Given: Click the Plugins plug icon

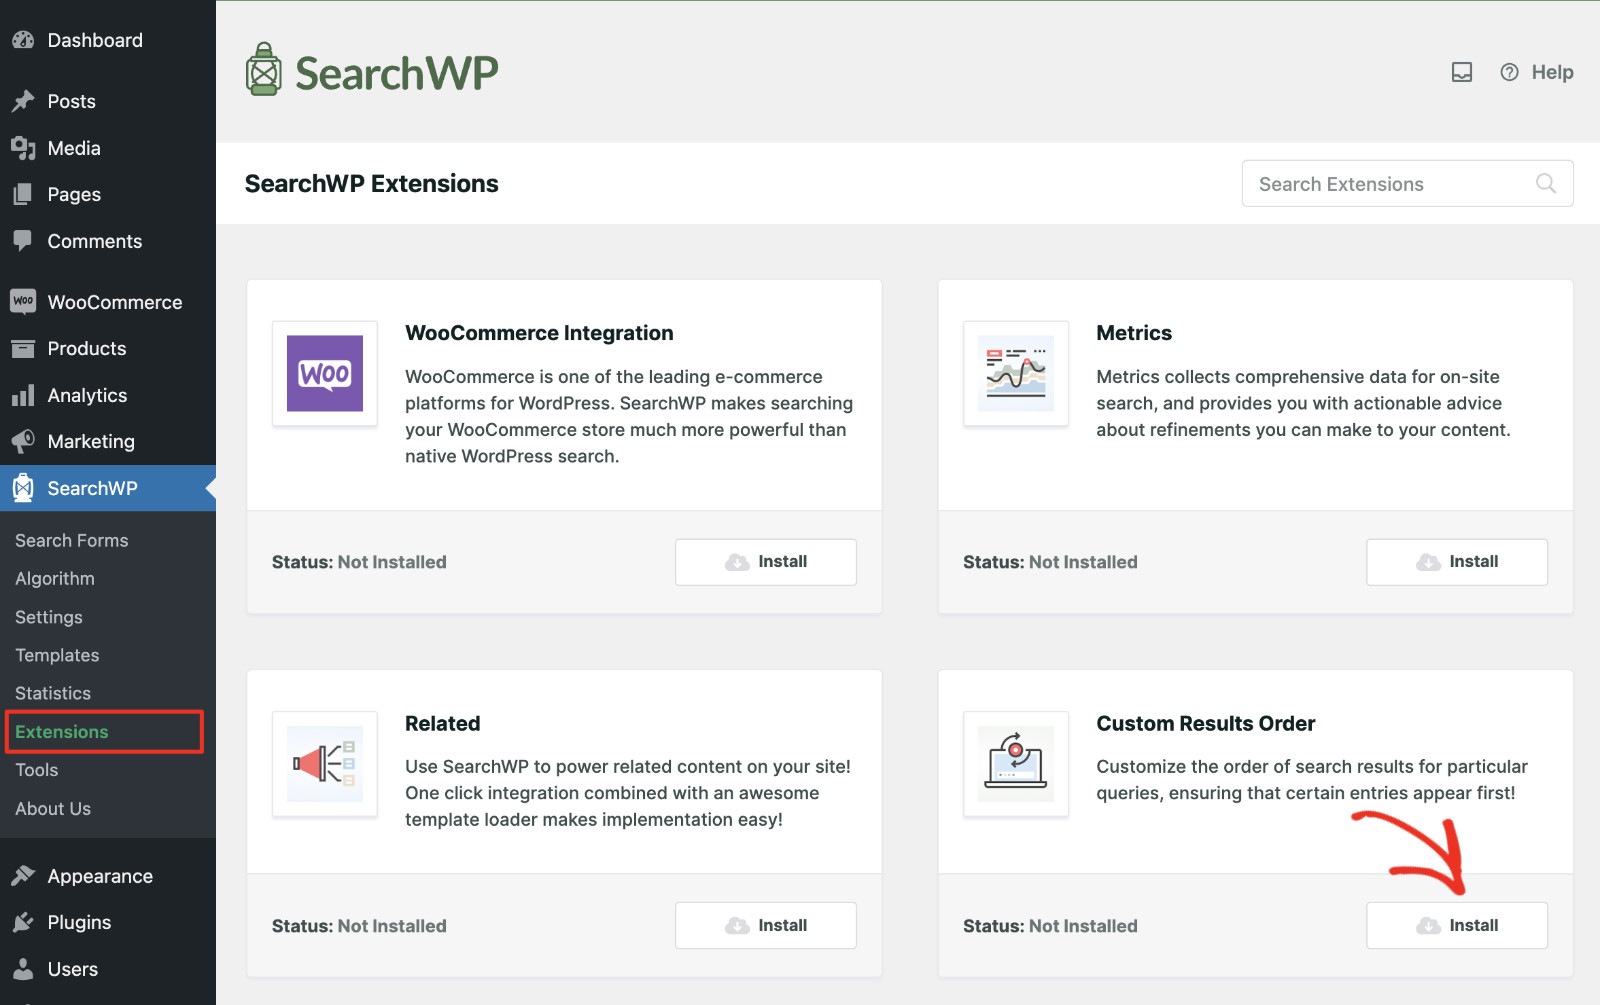Looking at the screenshot, I should pos(24,921).
